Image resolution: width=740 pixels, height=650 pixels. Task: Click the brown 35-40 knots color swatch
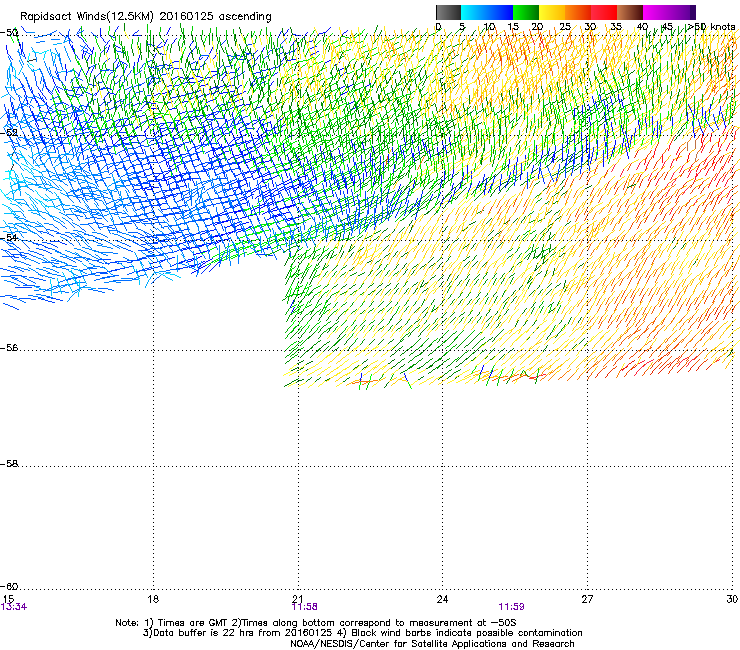(630, 12)
